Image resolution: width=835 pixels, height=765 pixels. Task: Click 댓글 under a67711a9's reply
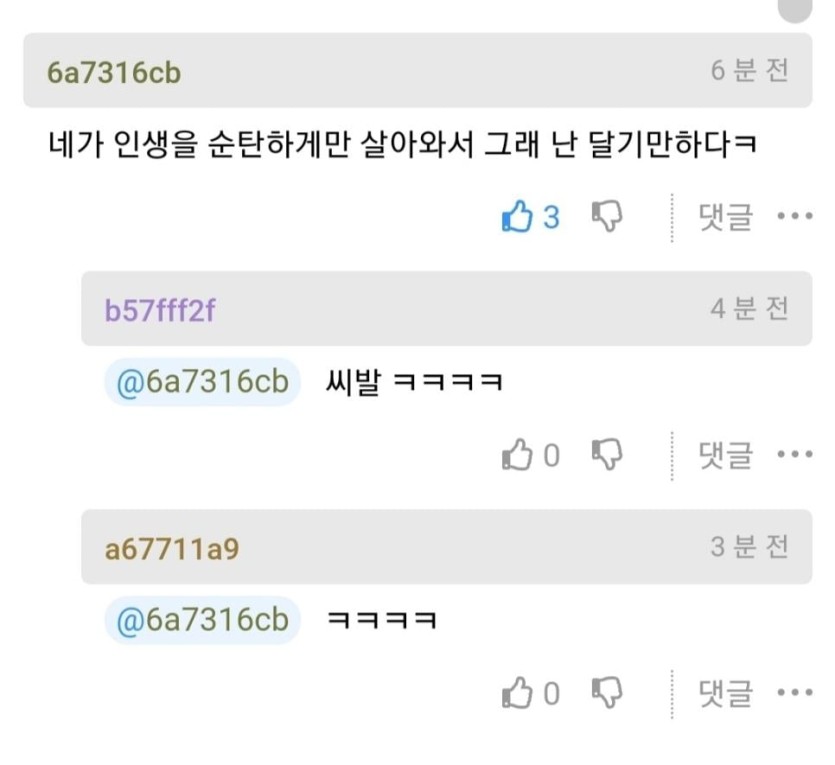pyautogui.click(x=725, y=693)
